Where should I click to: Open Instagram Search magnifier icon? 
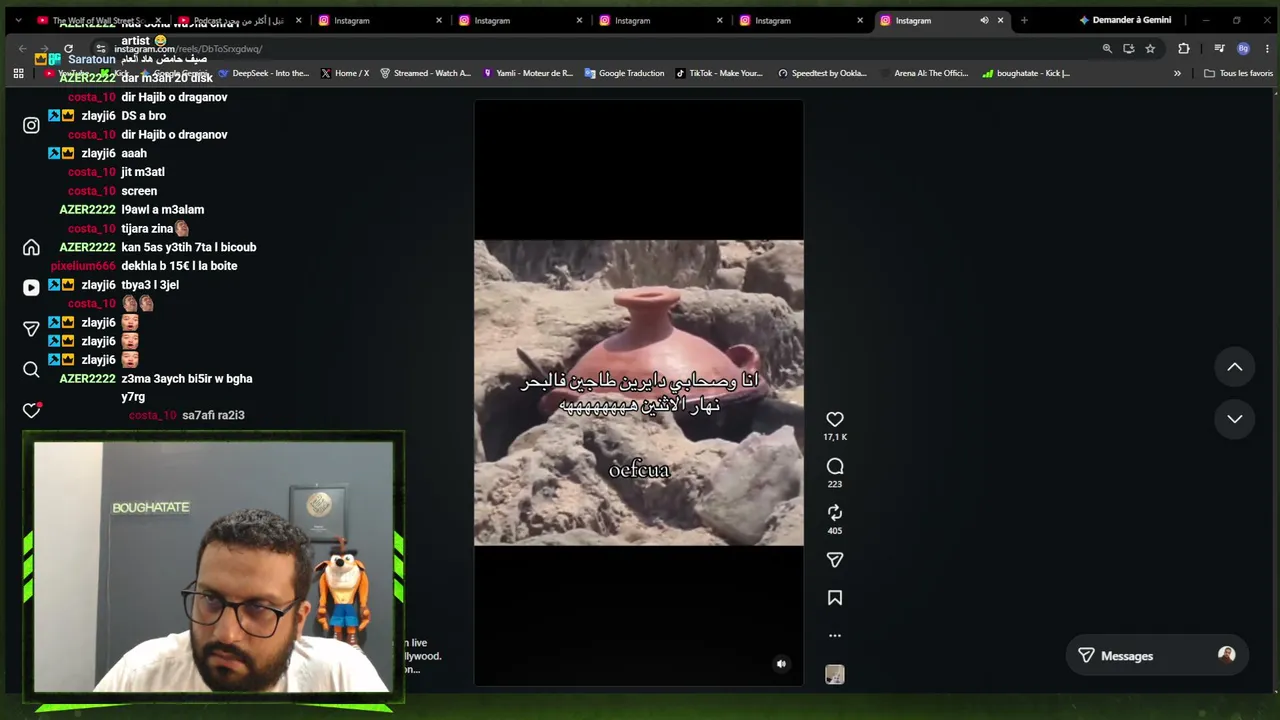31,370
